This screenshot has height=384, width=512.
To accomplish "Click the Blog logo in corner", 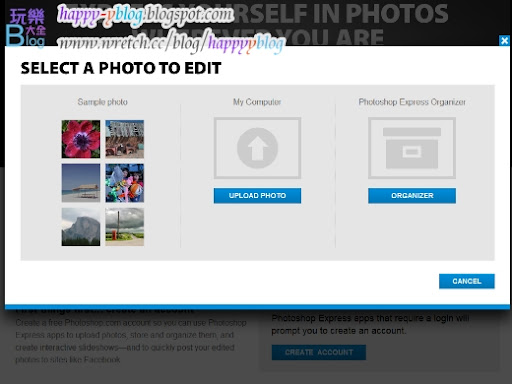I will pyautogui.click(x=26, y=28).
